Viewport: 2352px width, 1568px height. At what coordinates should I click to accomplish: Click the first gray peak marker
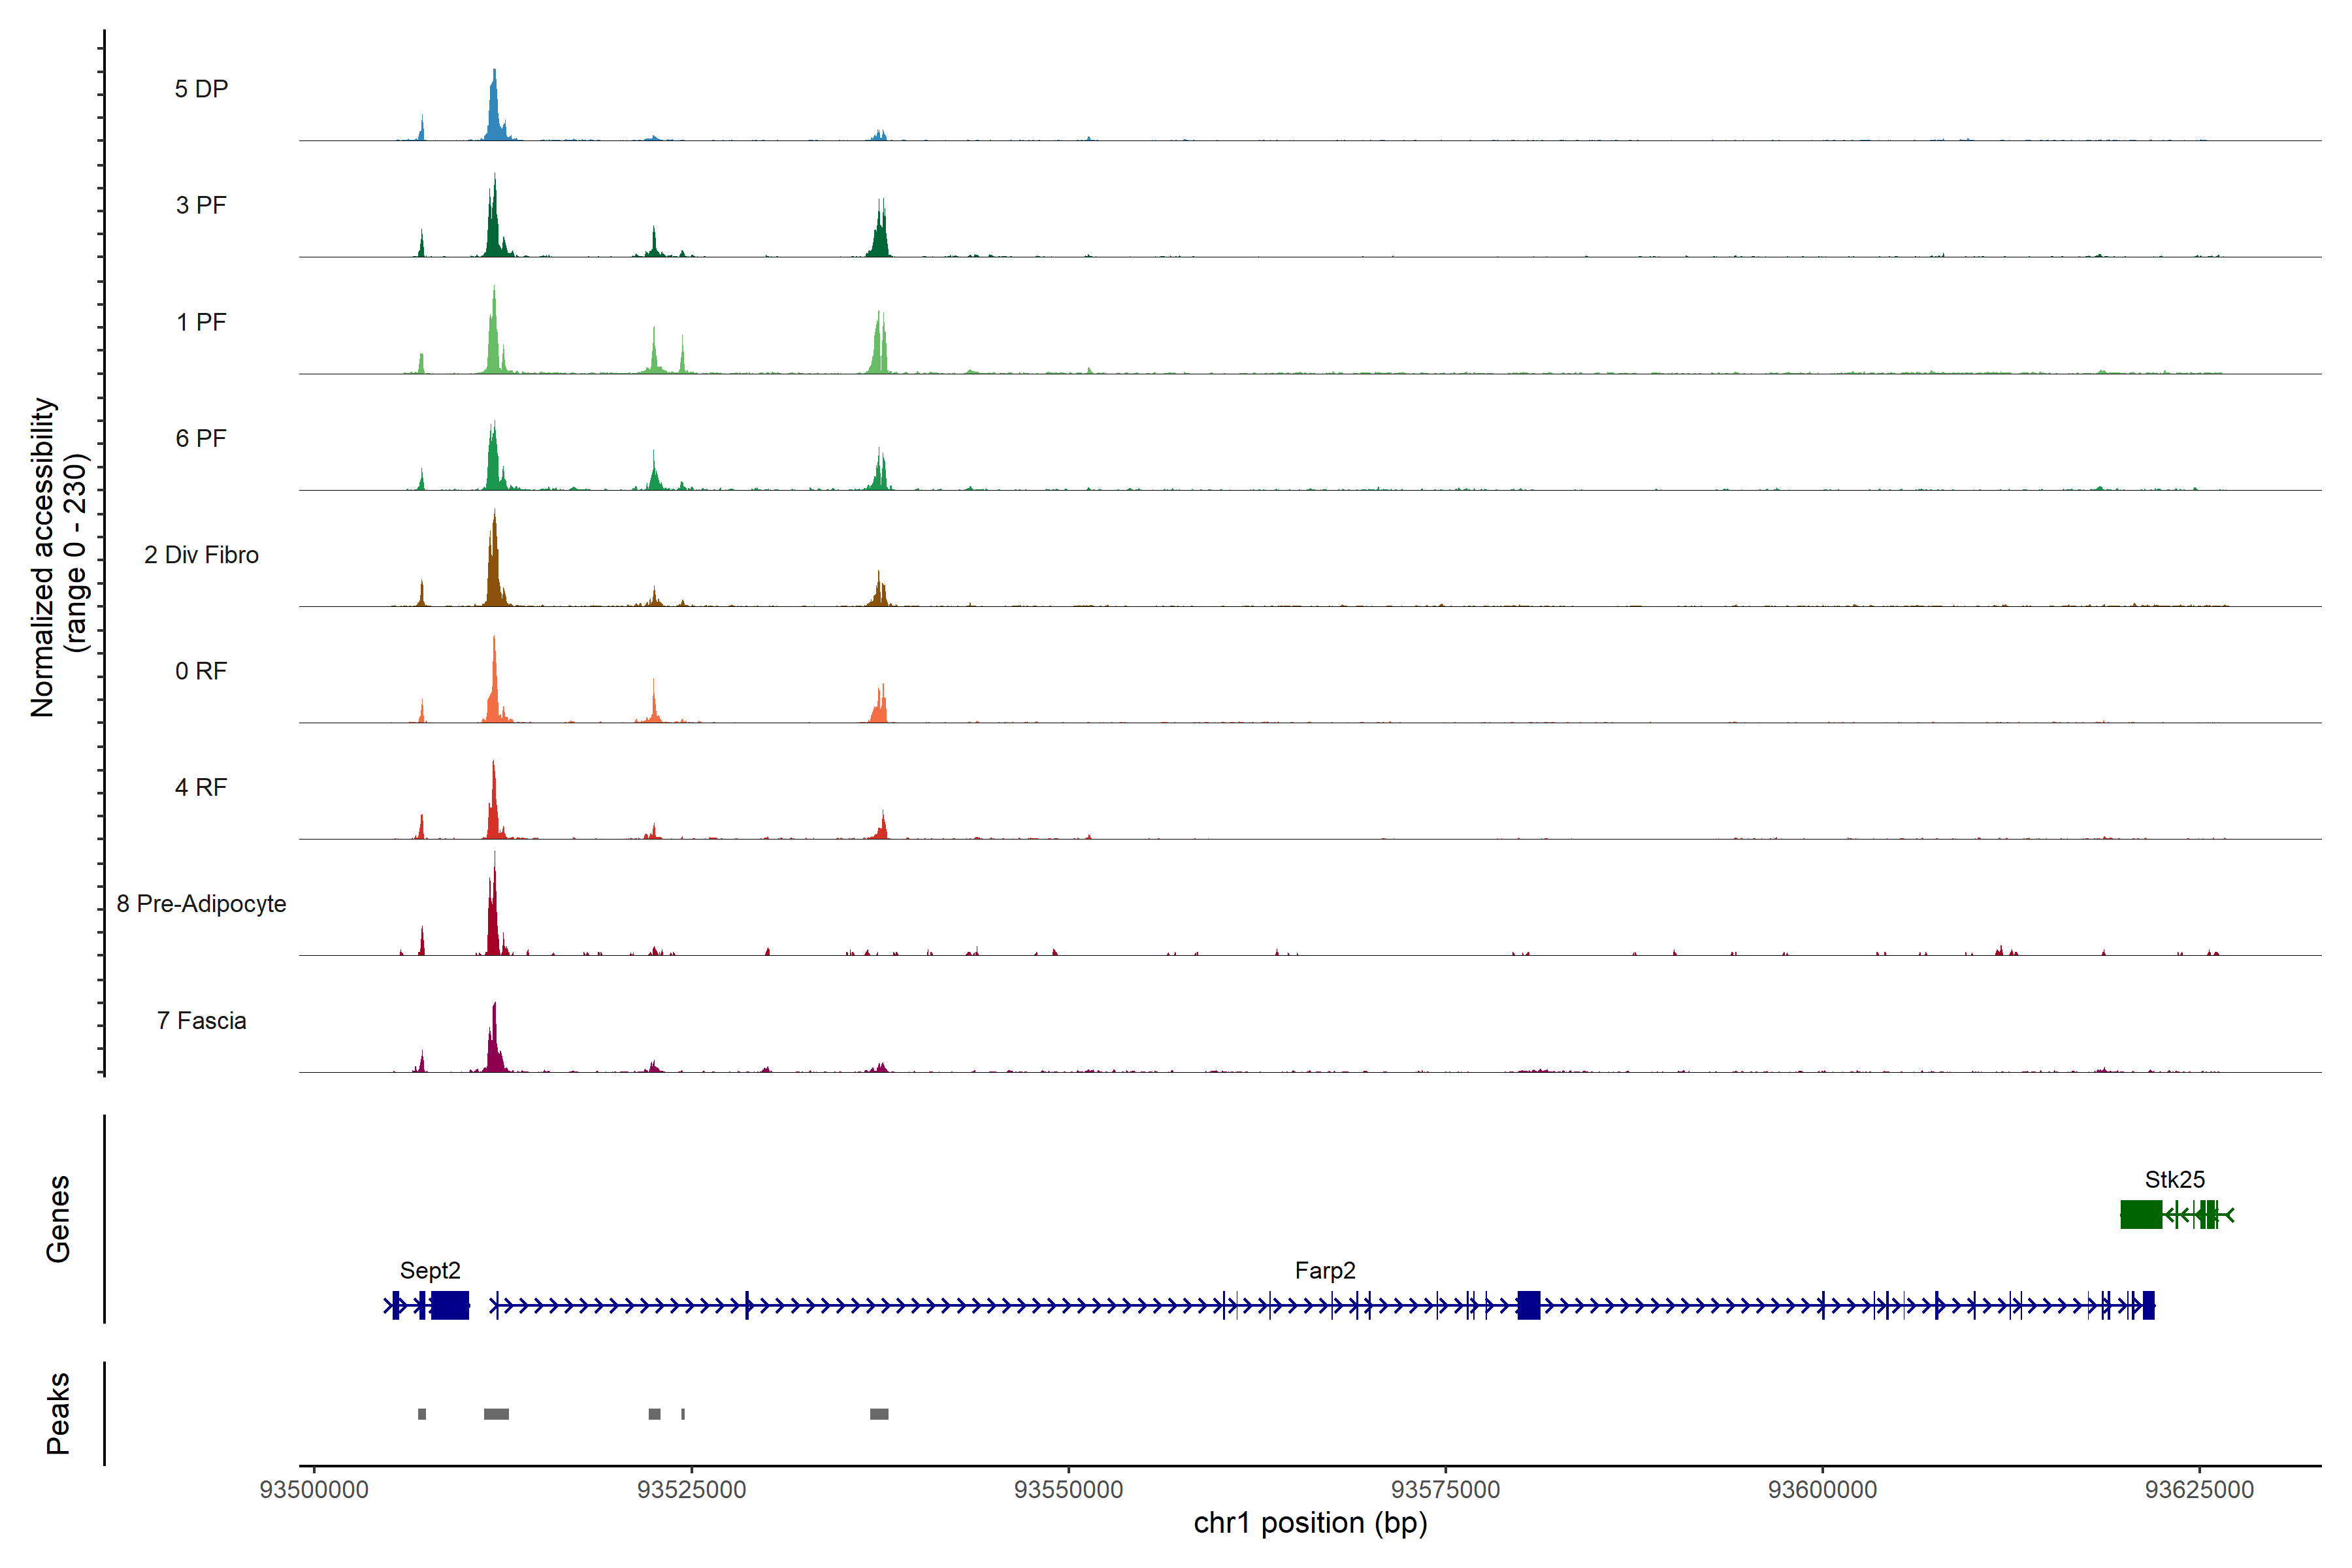422,1414
